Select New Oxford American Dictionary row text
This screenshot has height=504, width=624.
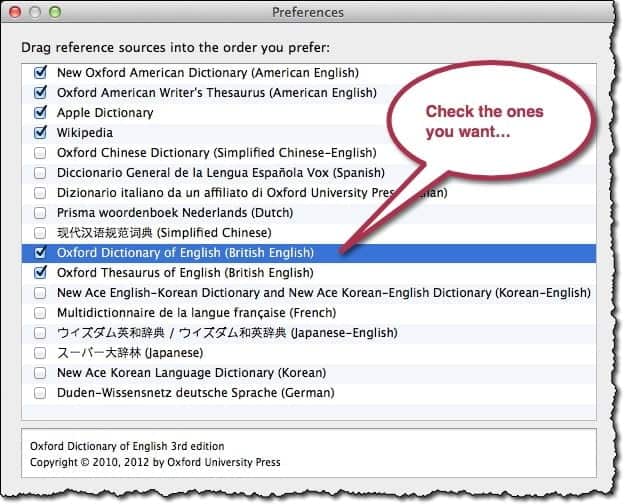pyautogui.click(x=208, y=73)
